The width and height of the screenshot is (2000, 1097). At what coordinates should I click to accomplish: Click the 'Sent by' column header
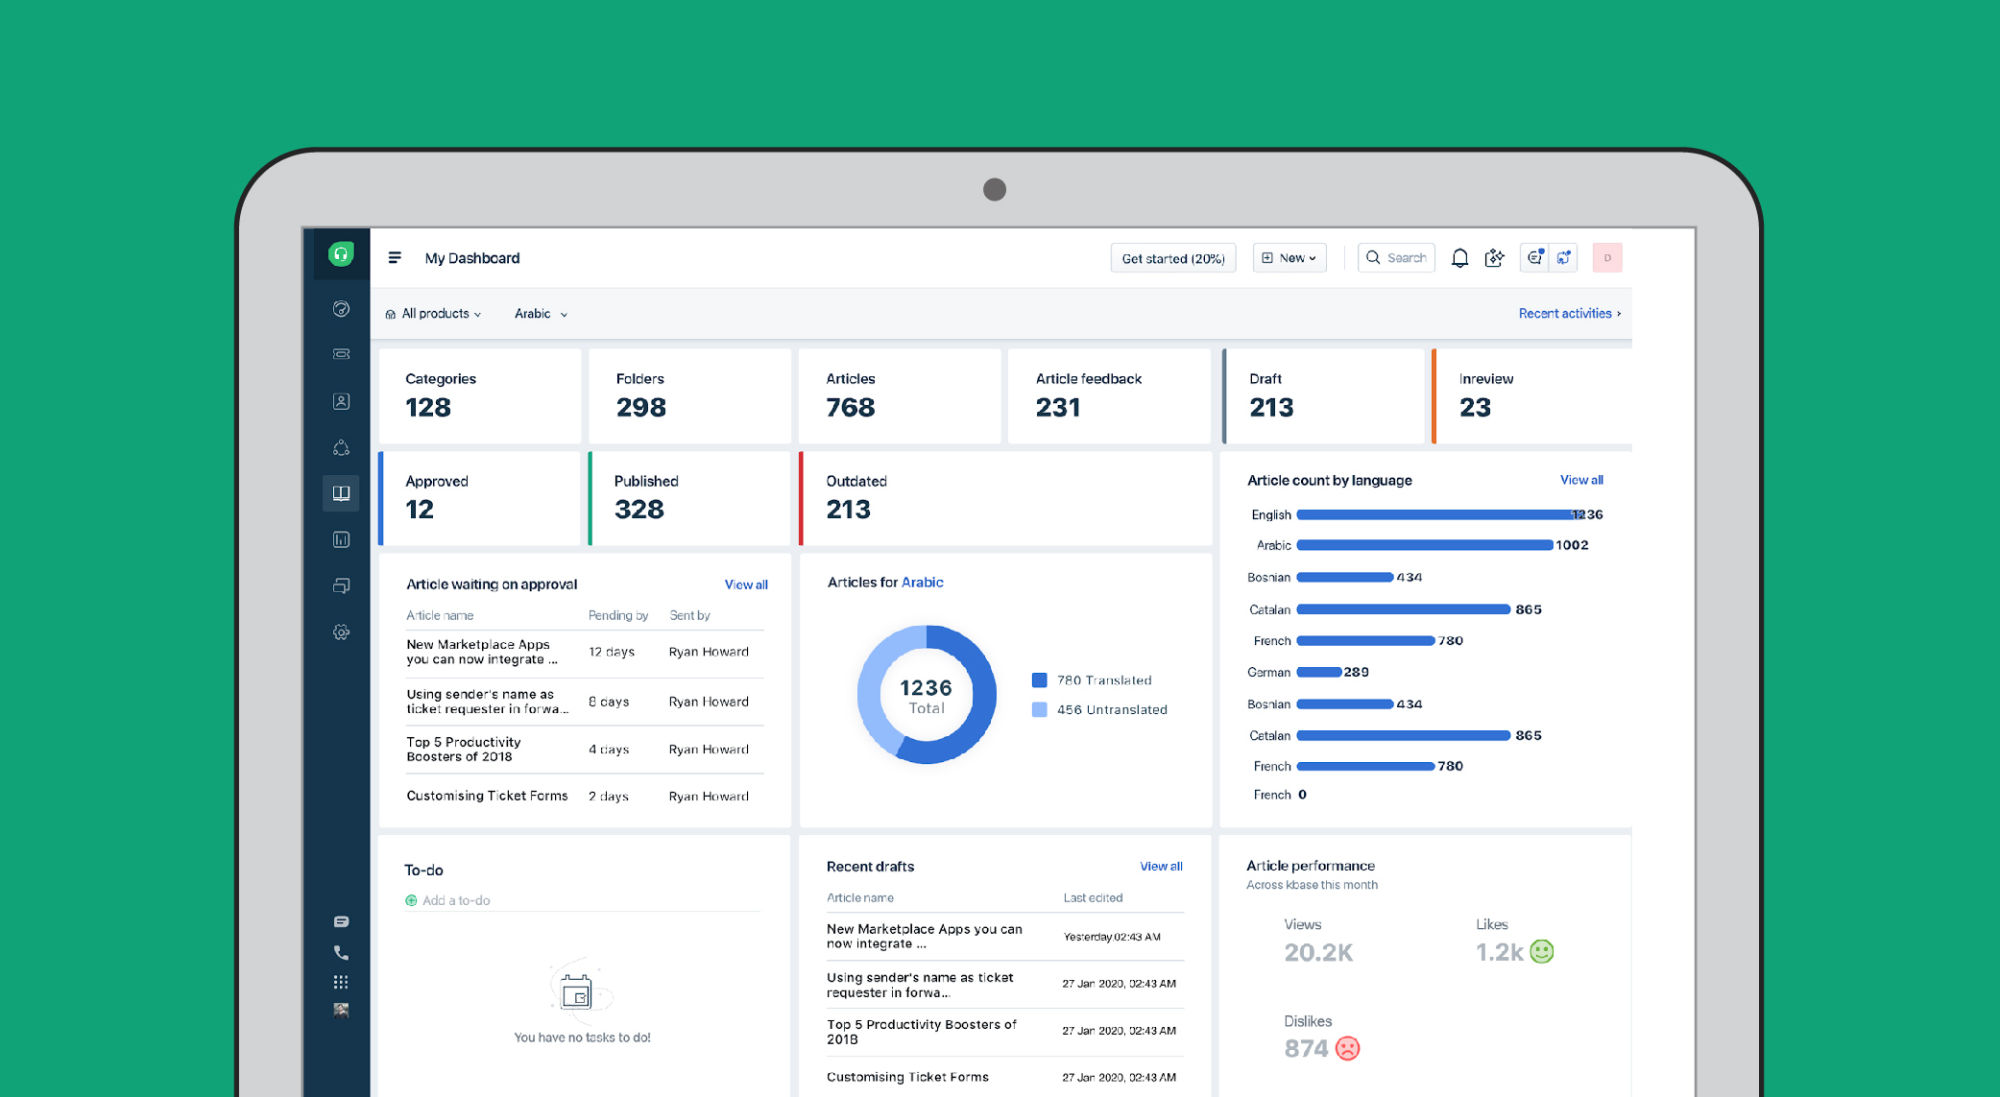(690, 616)
